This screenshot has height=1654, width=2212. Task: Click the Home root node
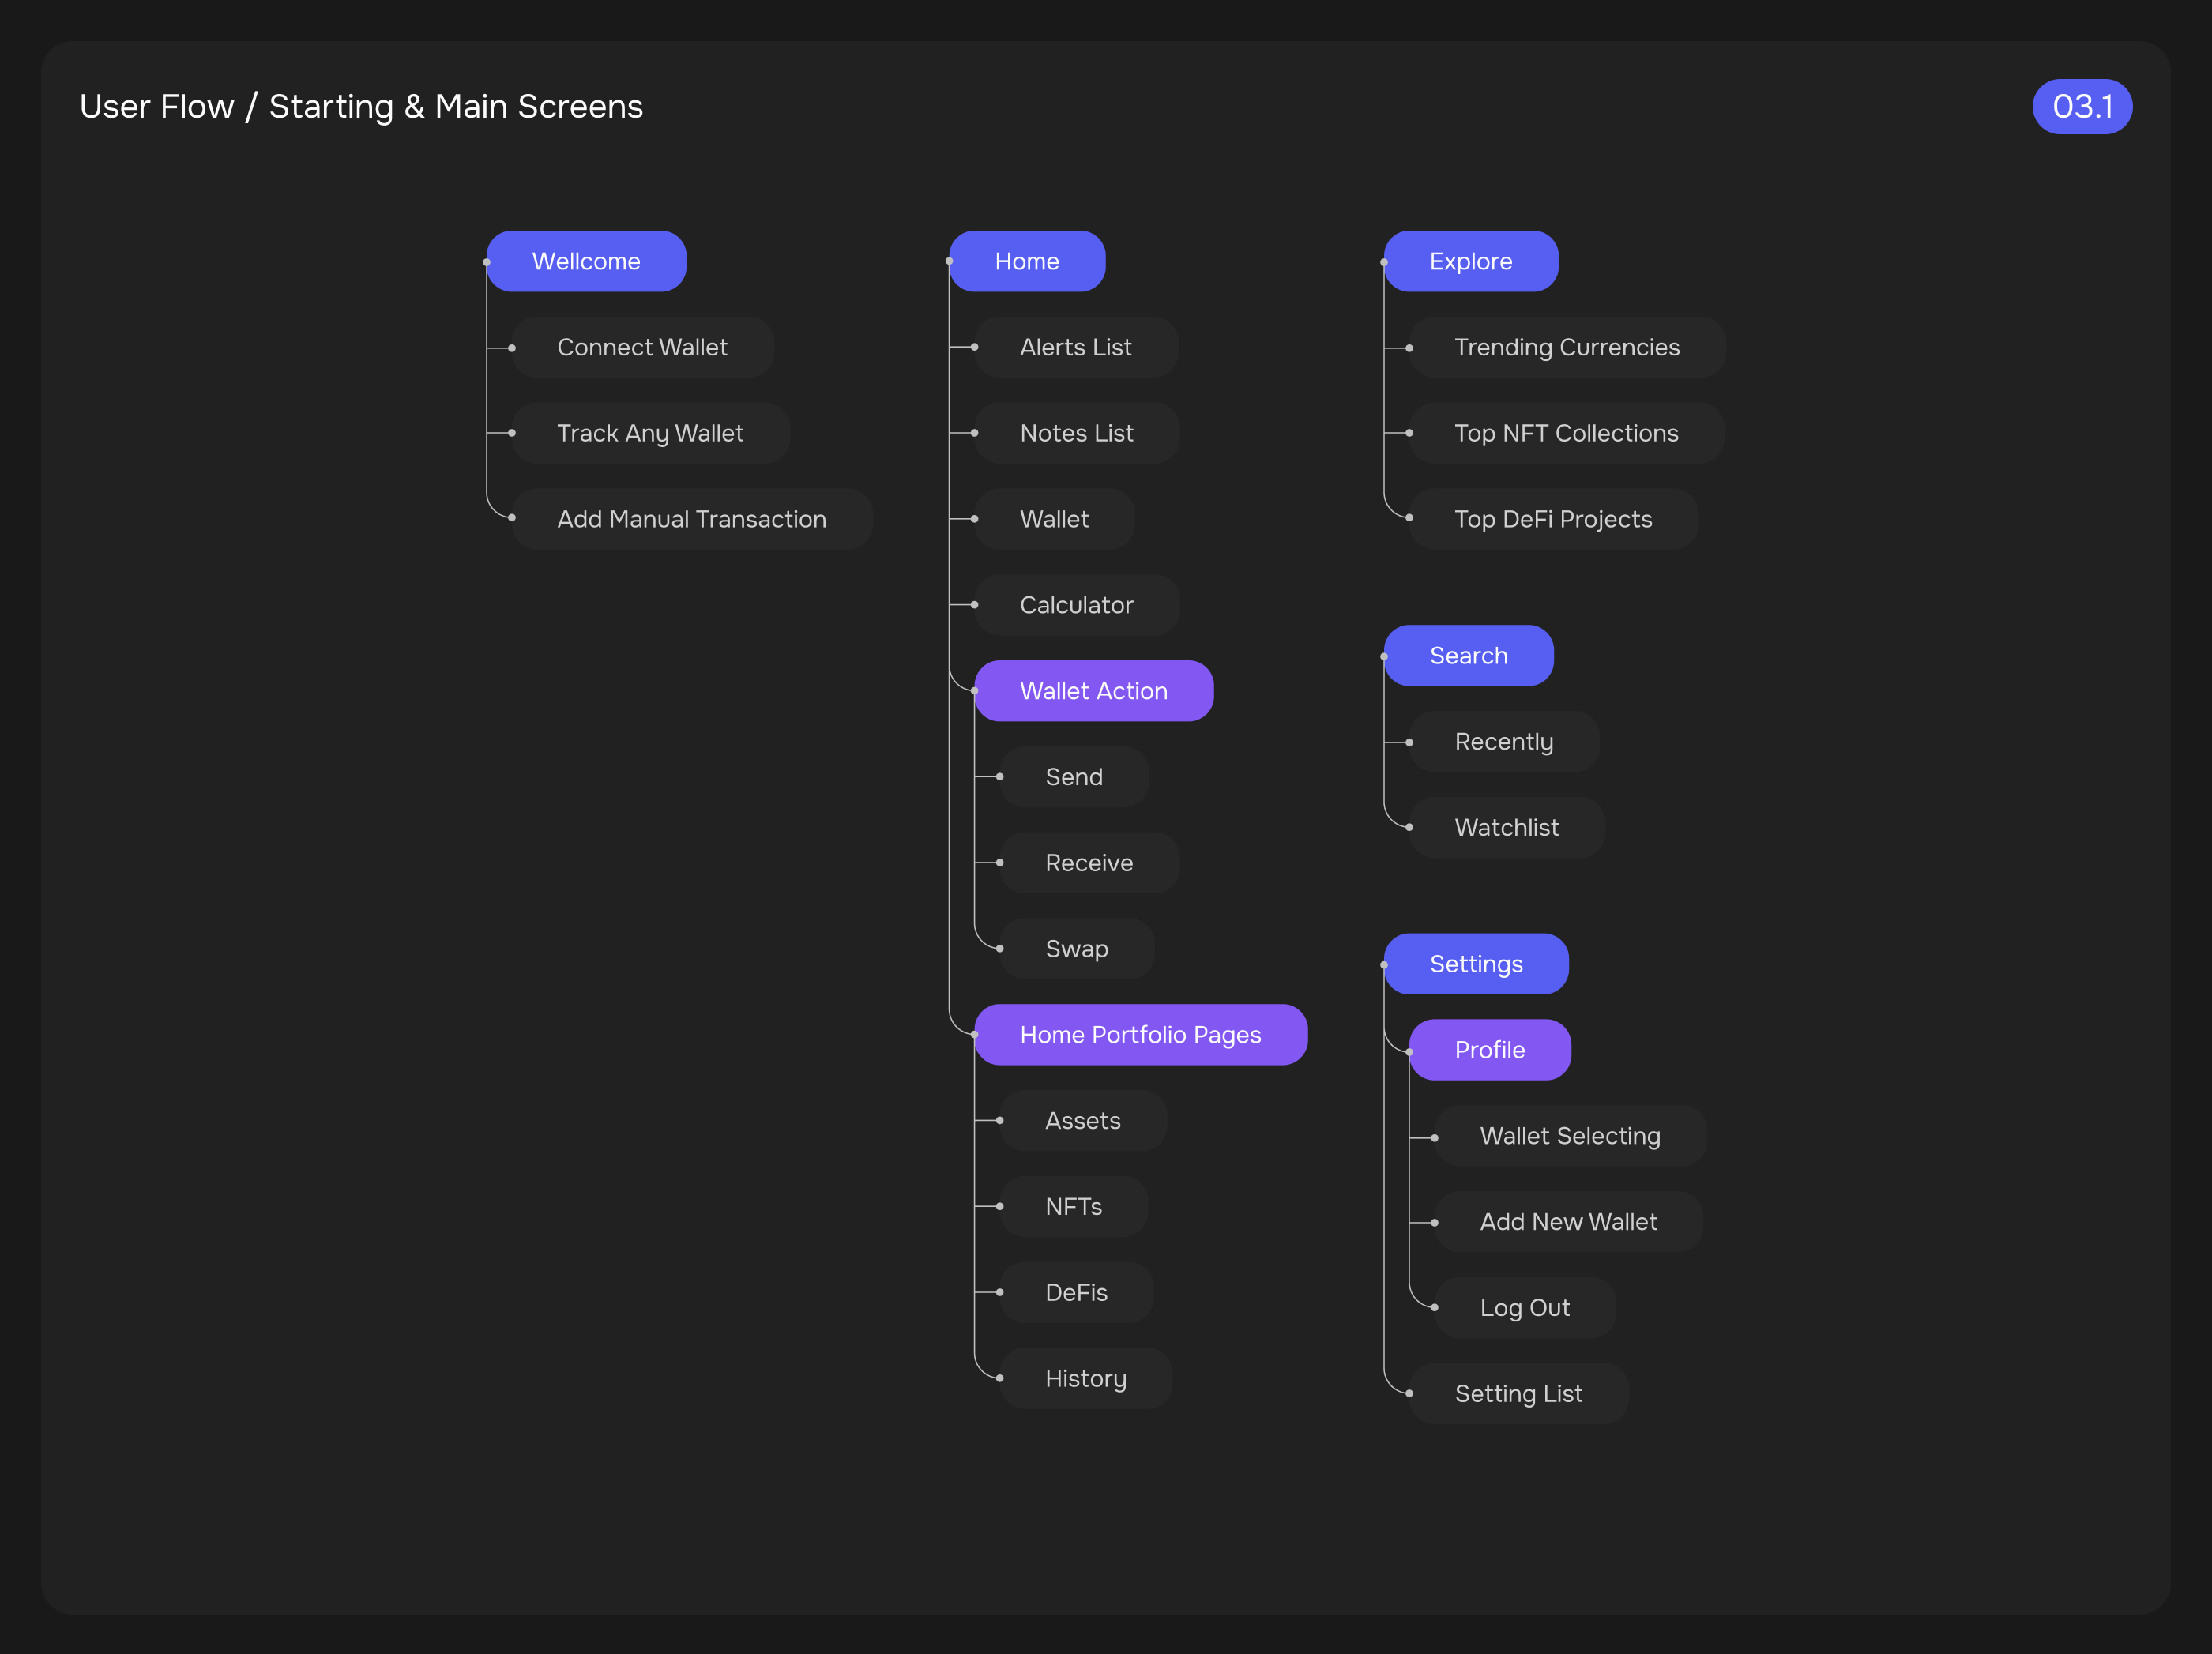[x=1027, y=261]
